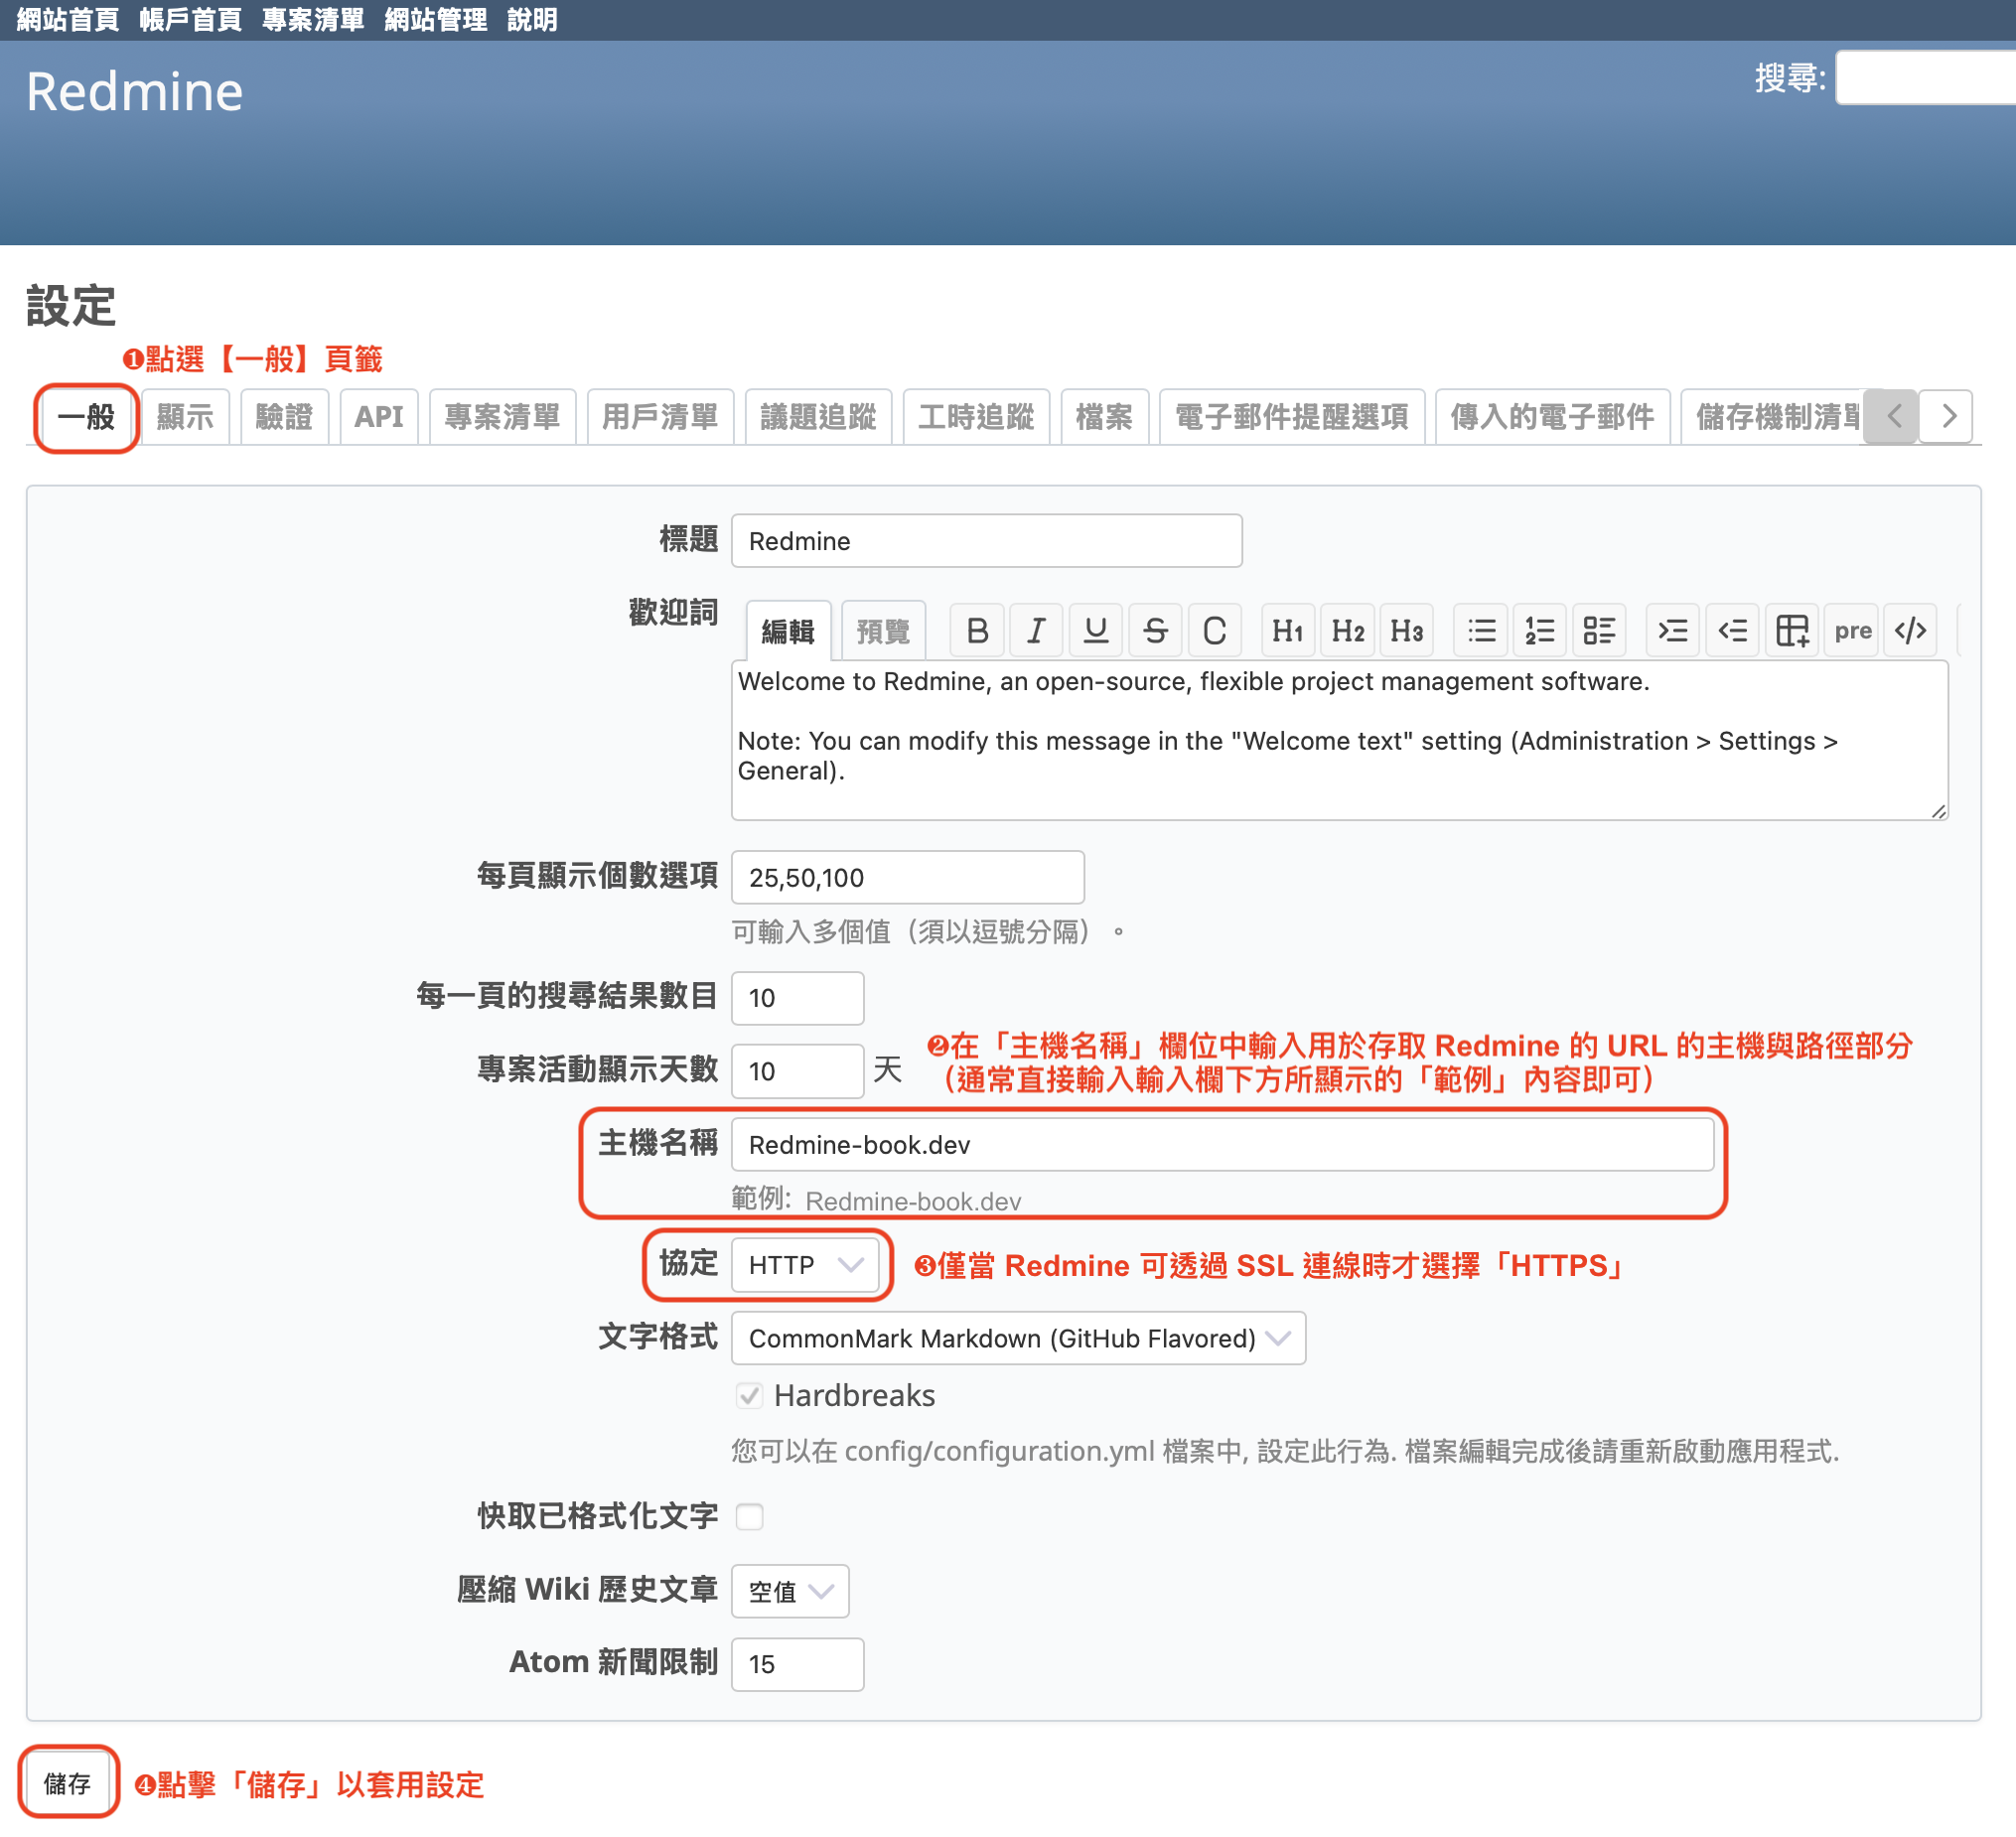Insert unordered bullet list
Screen dimensions: 2016x1837
click(1481, 631)
